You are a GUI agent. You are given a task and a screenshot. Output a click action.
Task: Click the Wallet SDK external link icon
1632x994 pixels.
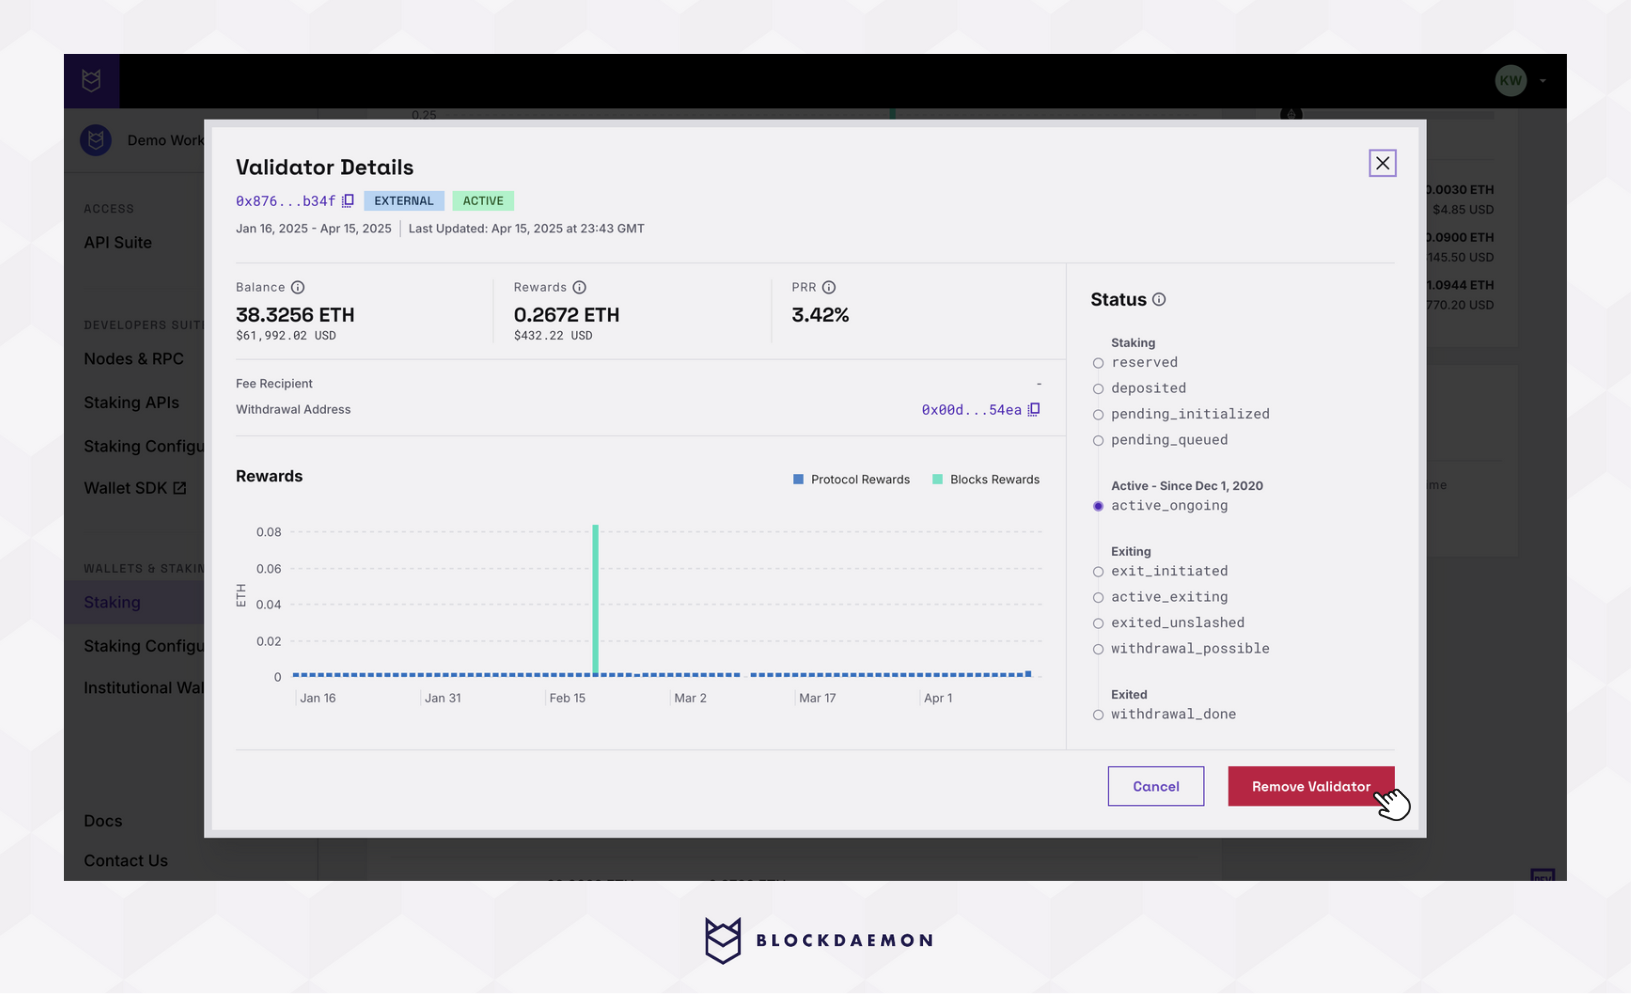(180, 488)
